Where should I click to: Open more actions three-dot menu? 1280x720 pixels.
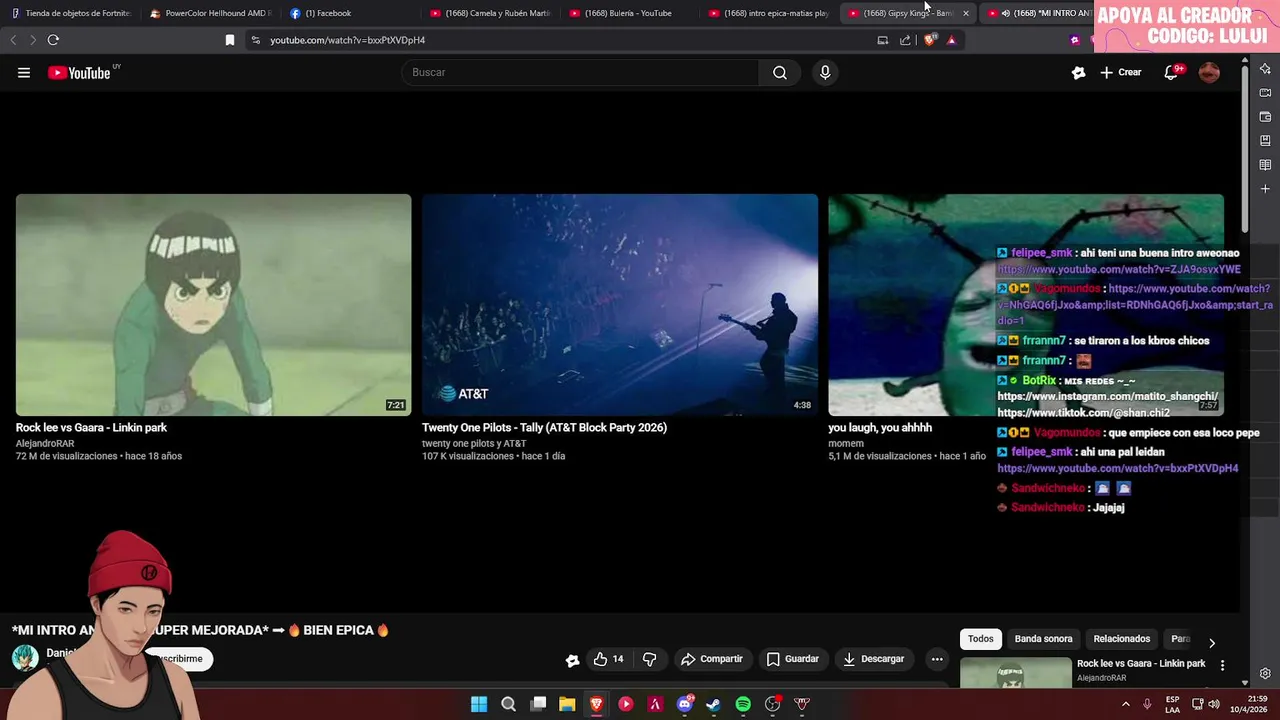(x=937, y=659)
